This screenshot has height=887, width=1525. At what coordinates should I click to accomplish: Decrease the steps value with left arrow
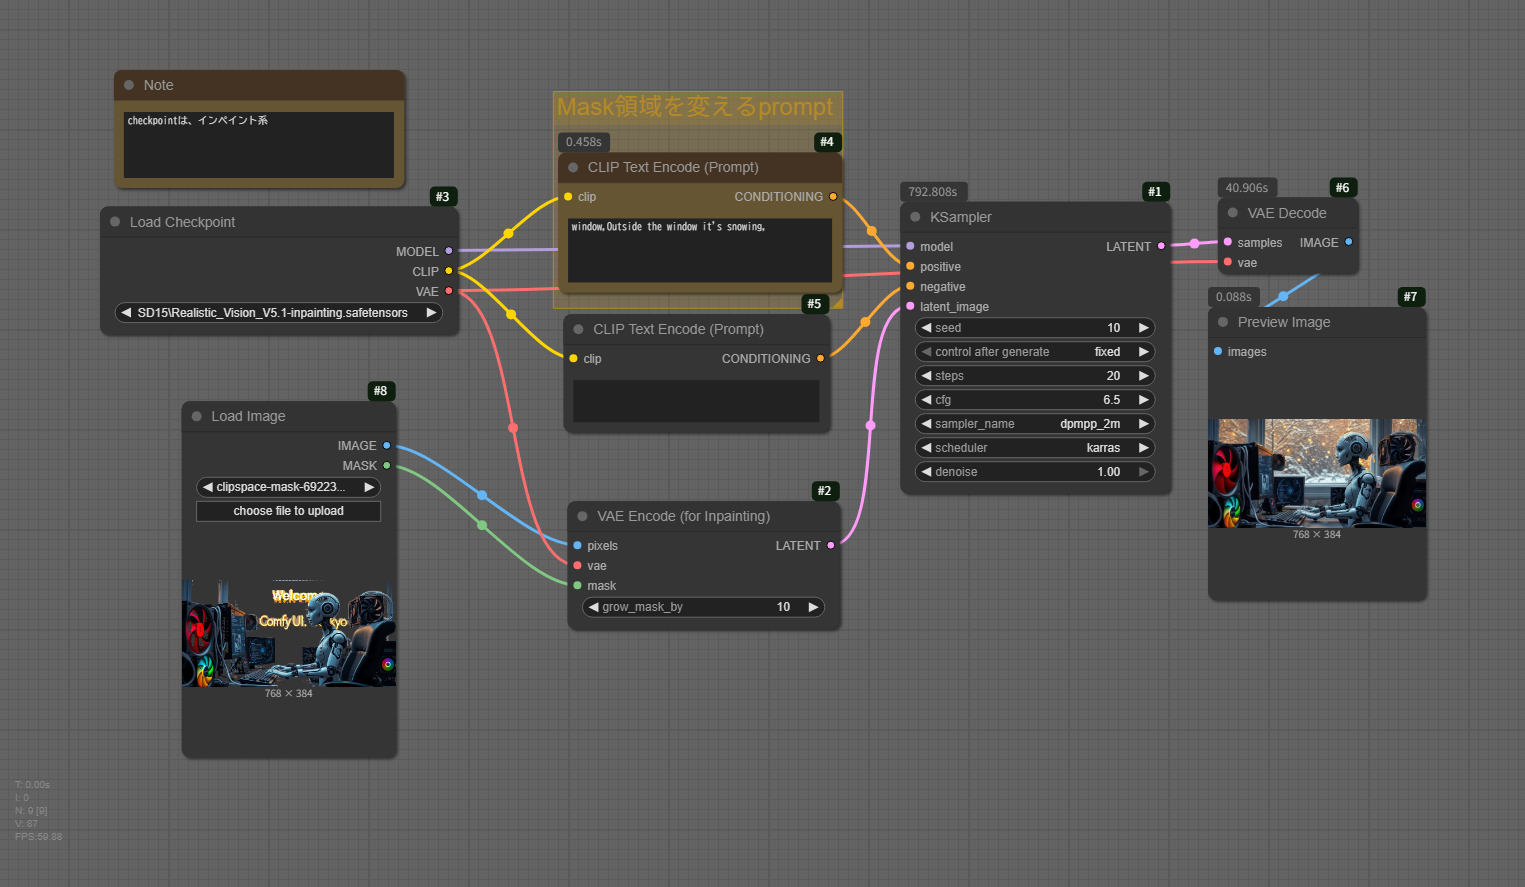926,376
